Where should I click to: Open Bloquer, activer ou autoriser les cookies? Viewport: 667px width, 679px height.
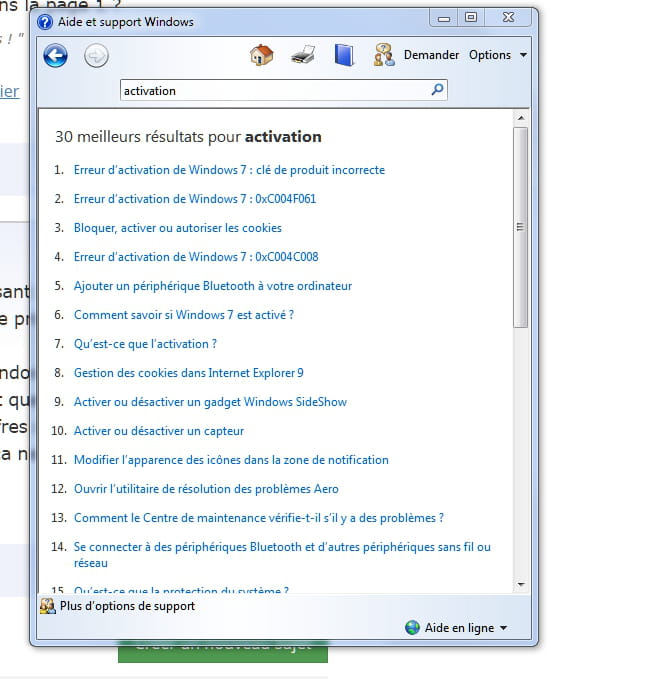point(178,228)
